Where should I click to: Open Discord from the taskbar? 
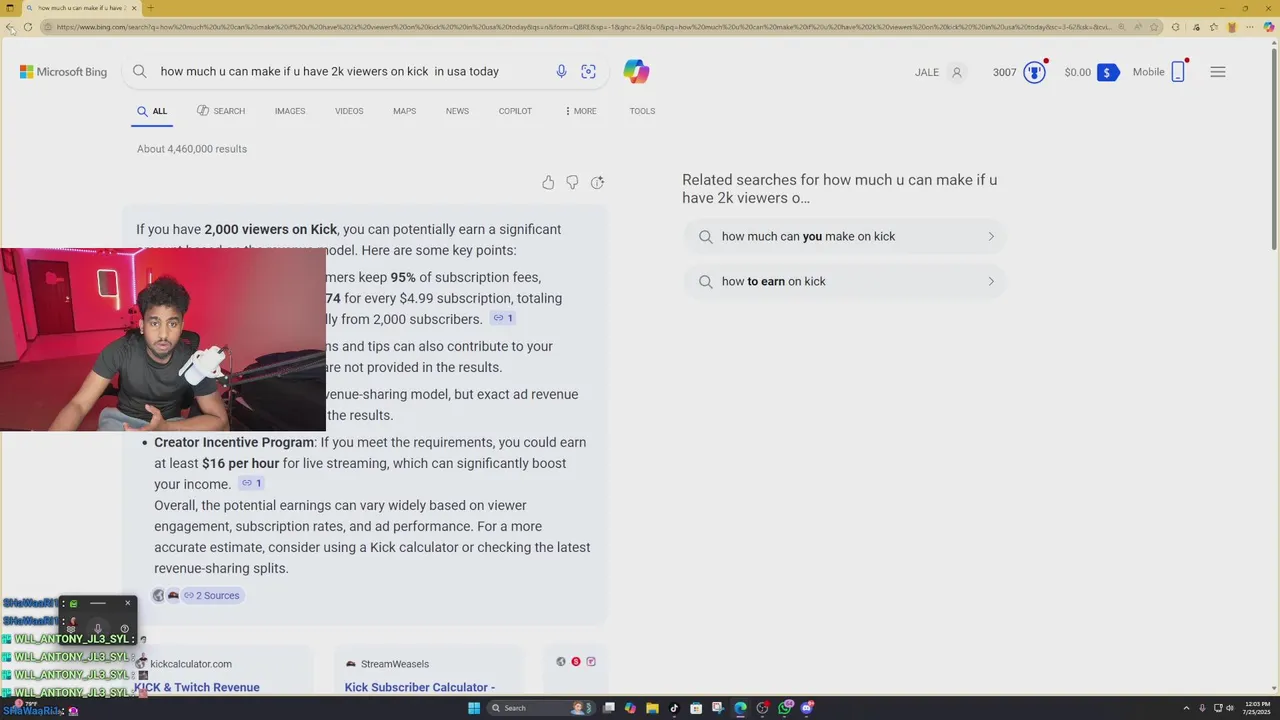[807, 708]
